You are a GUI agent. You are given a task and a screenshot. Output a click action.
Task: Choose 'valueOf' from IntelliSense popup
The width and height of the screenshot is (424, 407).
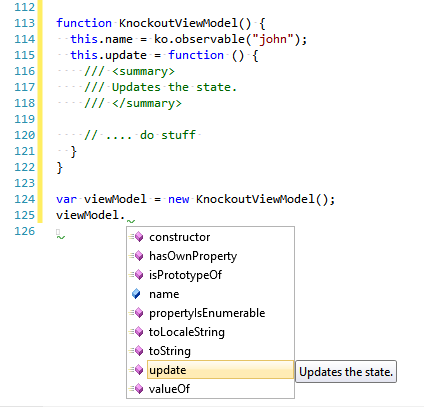pyautogui.click(x=210, y=389)
